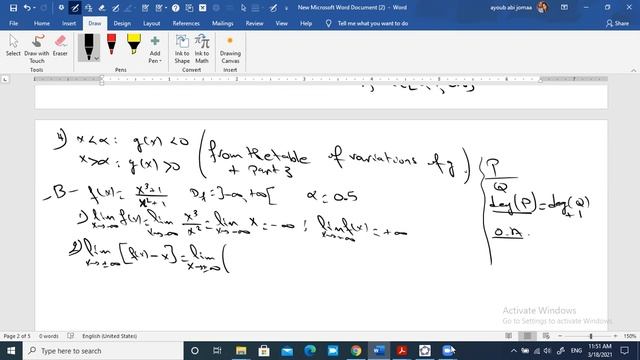Open the Help tab

point(306,24)
